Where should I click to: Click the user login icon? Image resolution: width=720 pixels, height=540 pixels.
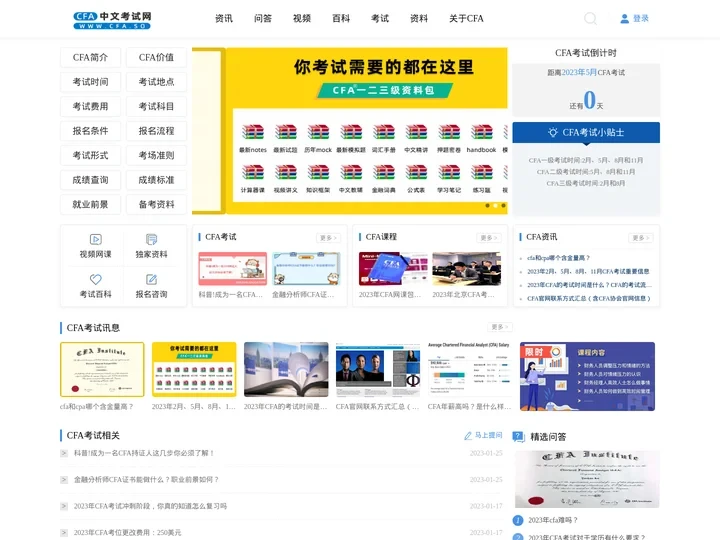(x=624, y=18)
